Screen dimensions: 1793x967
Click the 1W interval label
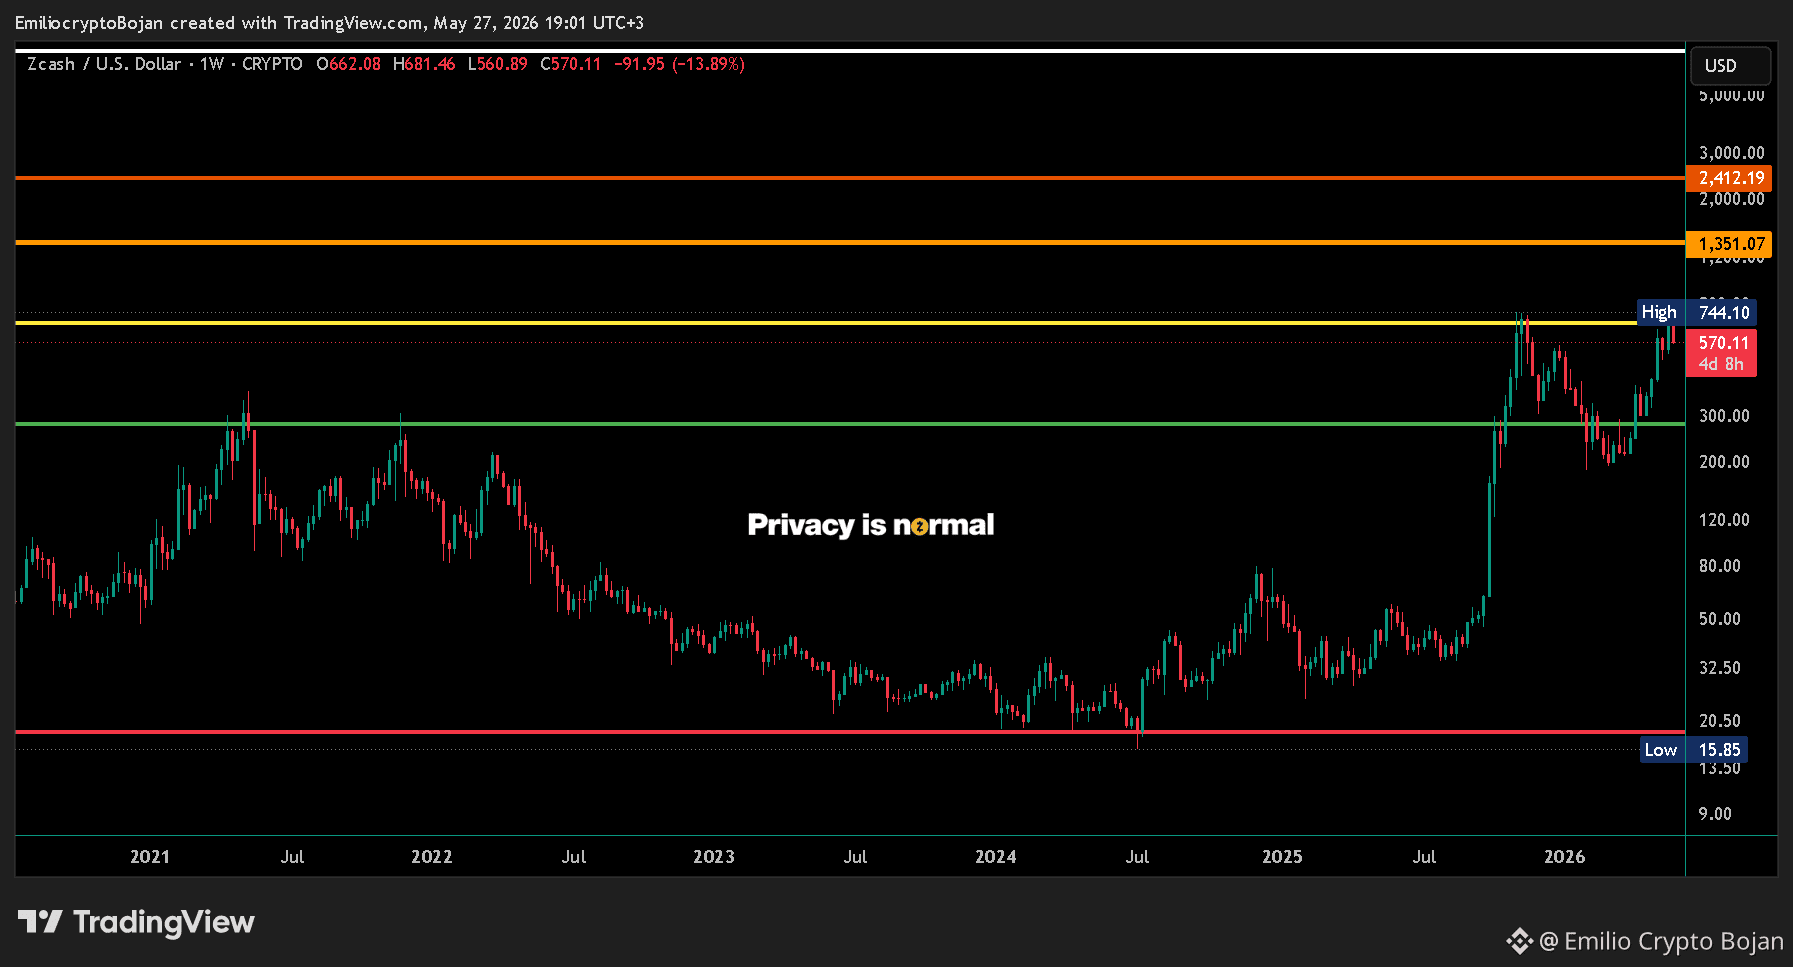pyautogui.click(x=212, y=64)
